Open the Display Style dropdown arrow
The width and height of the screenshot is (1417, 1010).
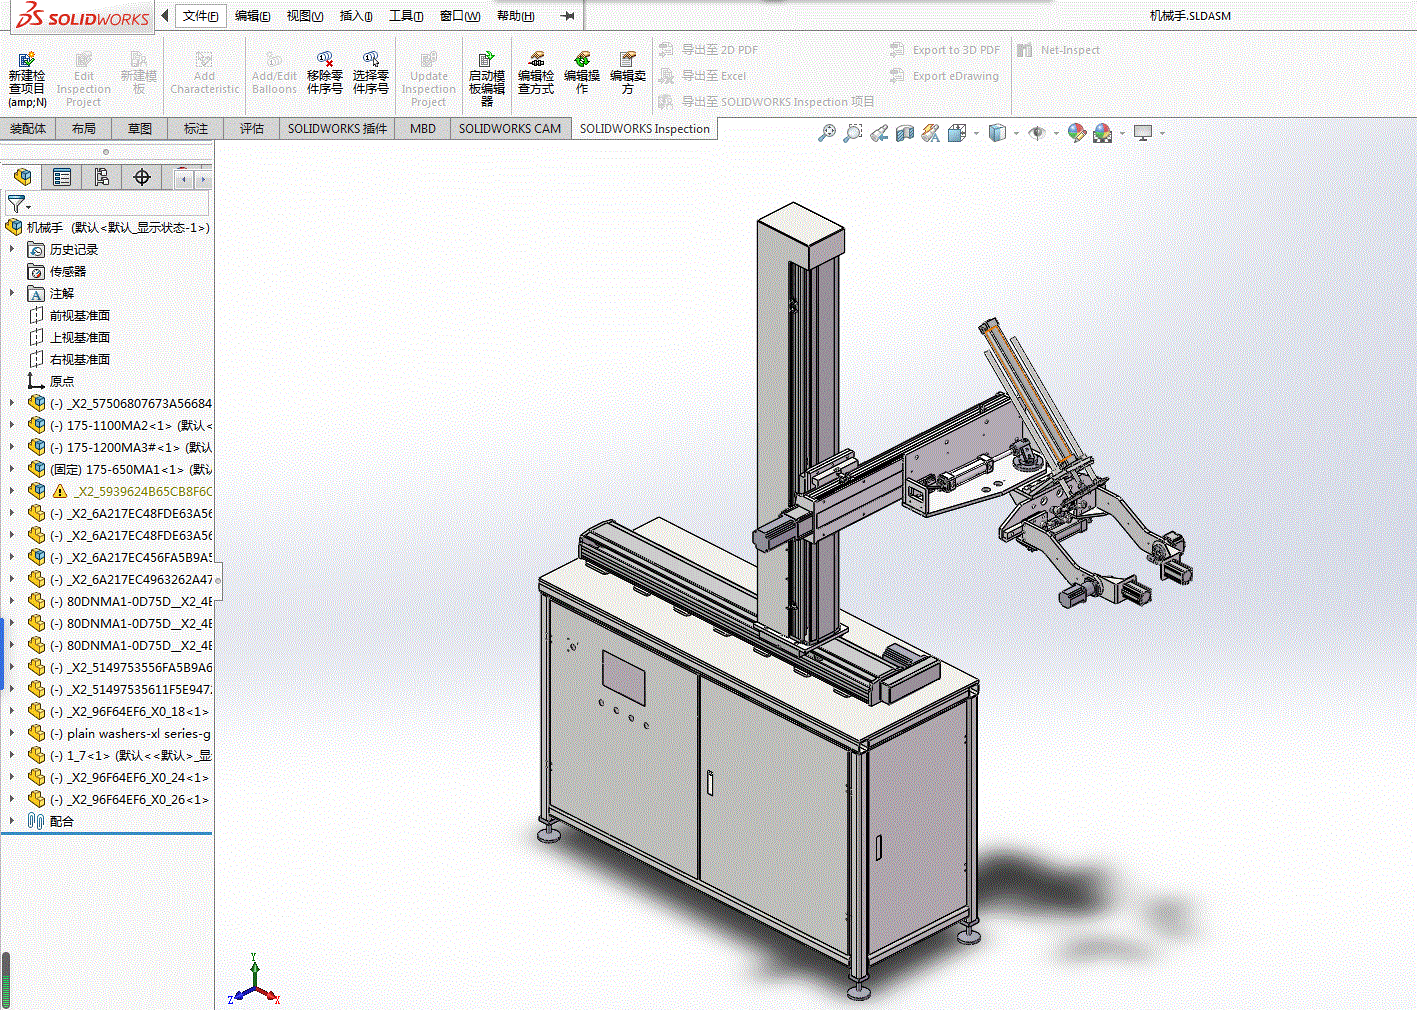point(1016,133)
